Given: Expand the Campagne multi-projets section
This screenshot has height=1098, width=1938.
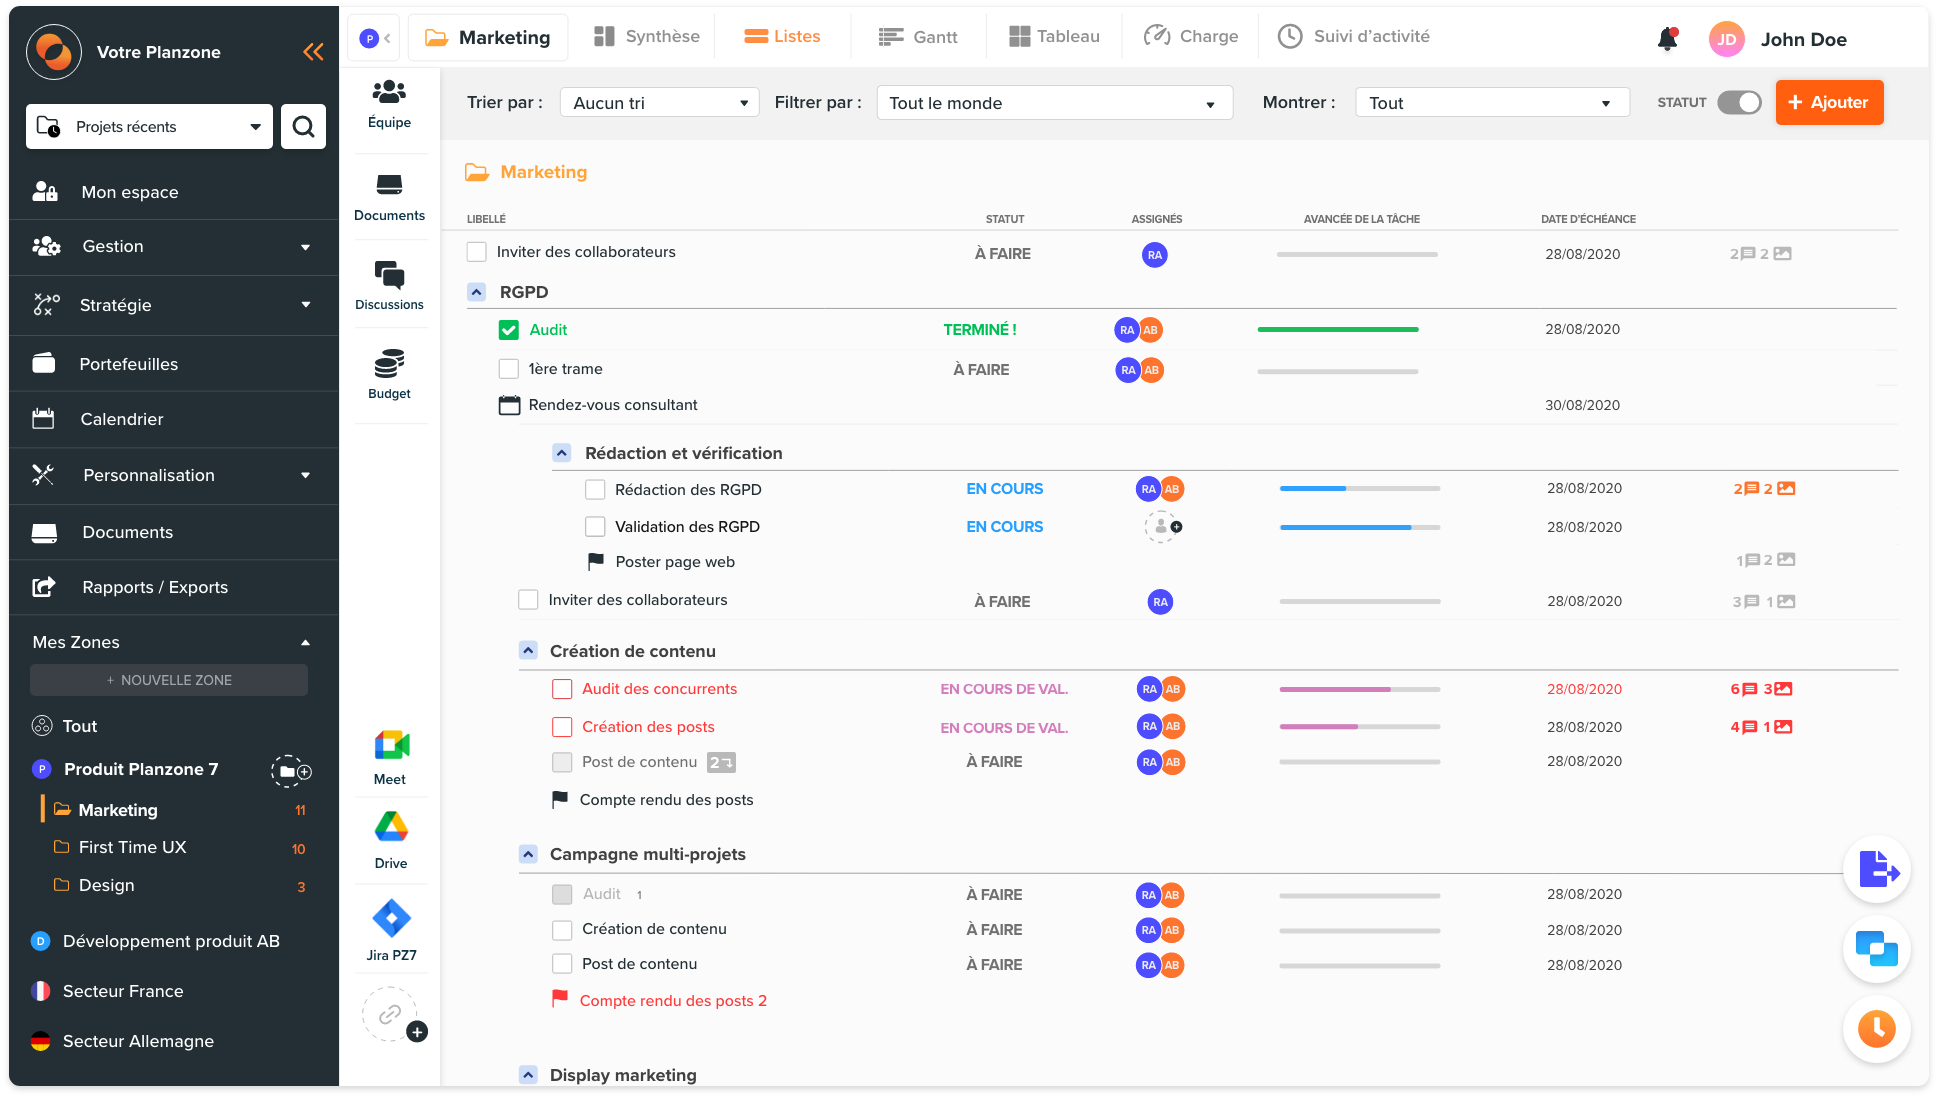Looking at the screenshot, I should (527, 853).
